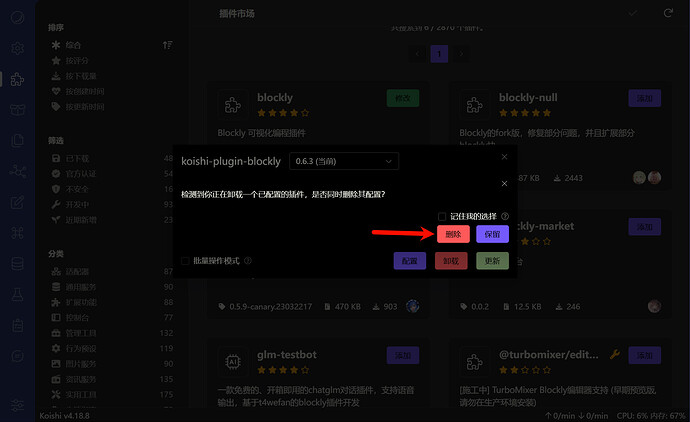Filter by 近期新增 plugins

pos(112,220)
